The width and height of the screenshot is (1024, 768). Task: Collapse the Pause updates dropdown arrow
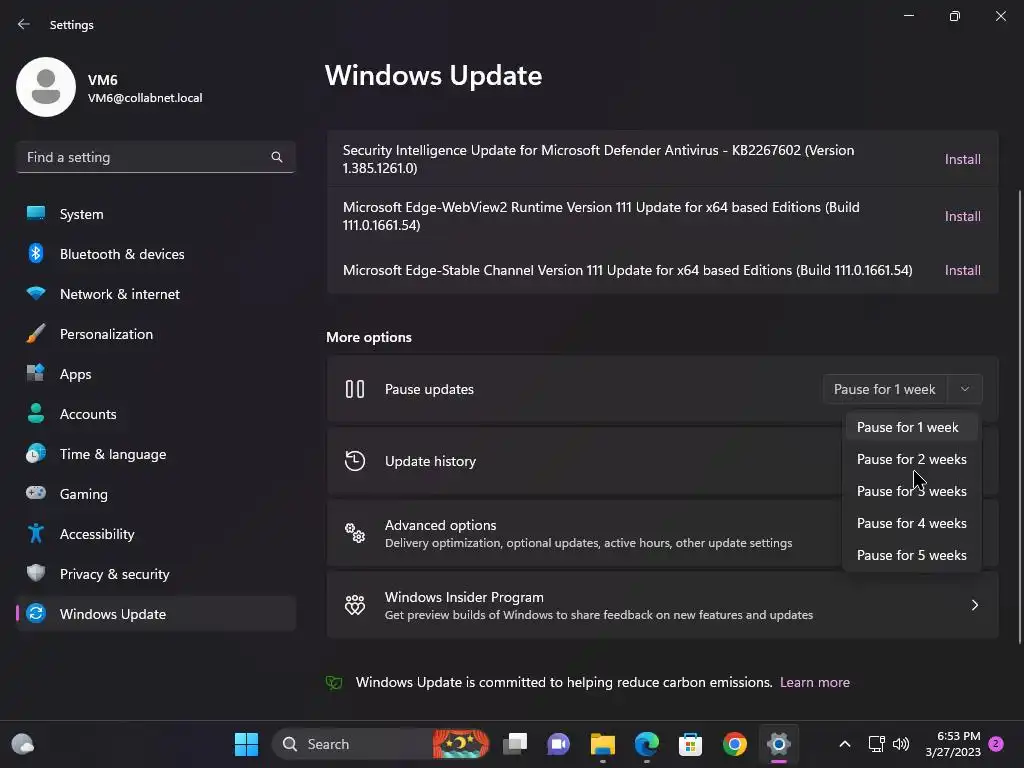tap(965, 389)
